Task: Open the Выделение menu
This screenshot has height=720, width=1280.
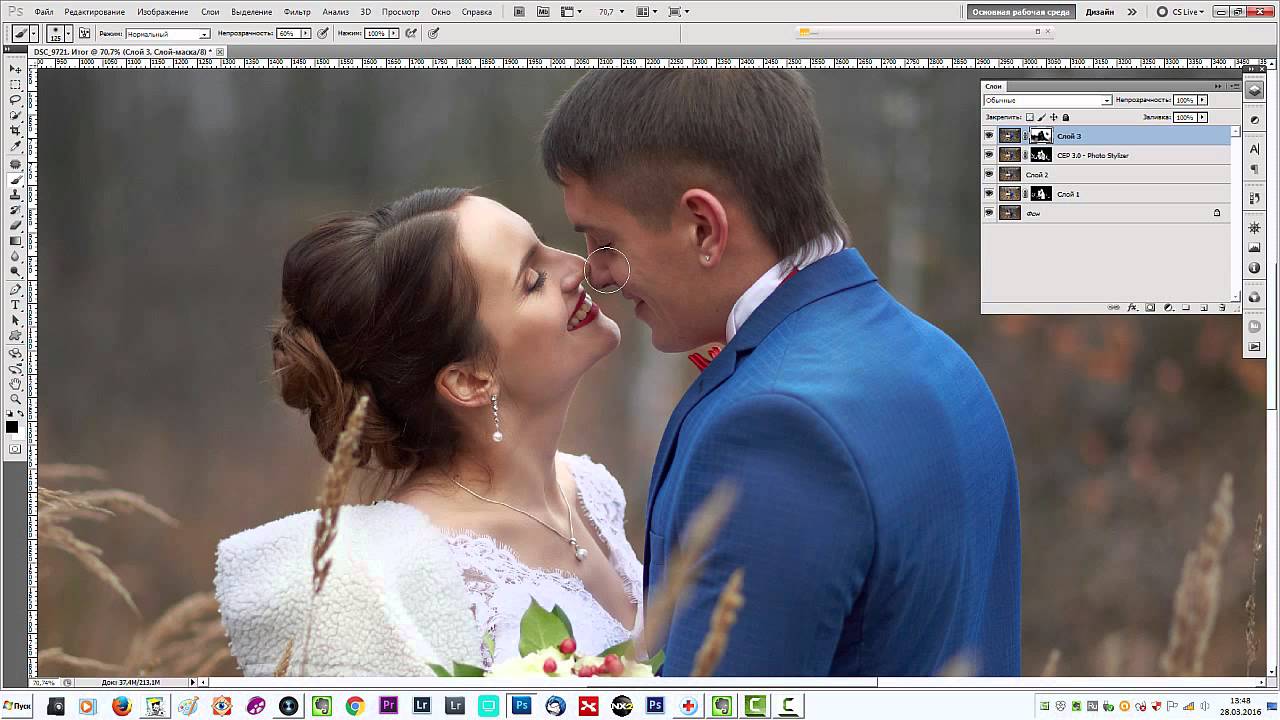Action: tap(251, 12)
